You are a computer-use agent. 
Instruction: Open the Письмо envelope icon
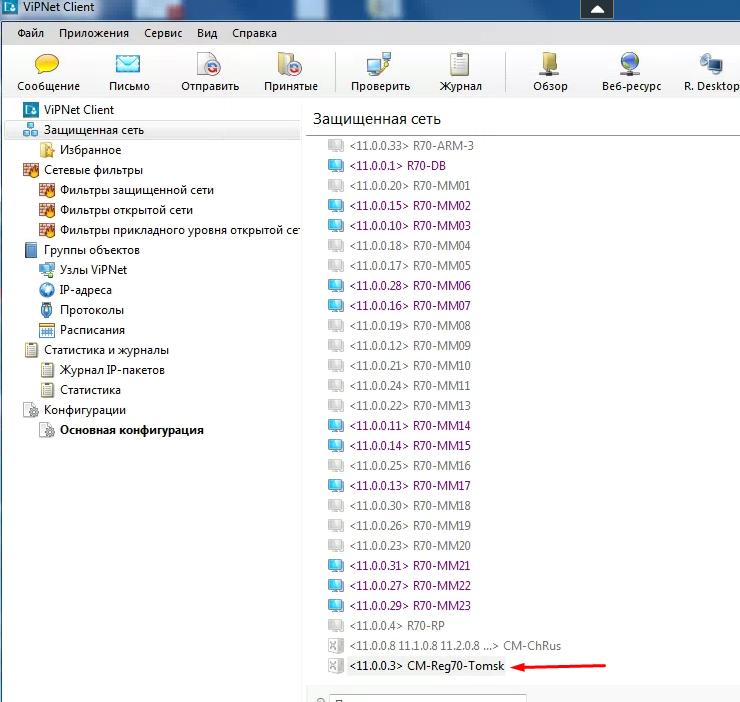click(128, 66)
